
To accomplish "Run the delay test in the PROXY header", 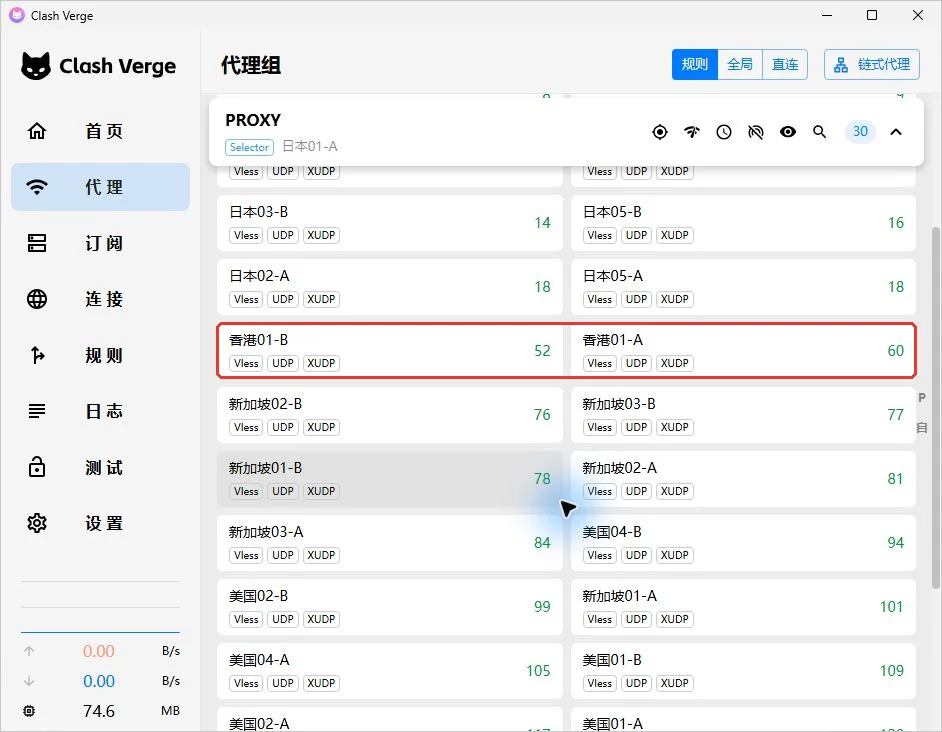I will 692,132.
